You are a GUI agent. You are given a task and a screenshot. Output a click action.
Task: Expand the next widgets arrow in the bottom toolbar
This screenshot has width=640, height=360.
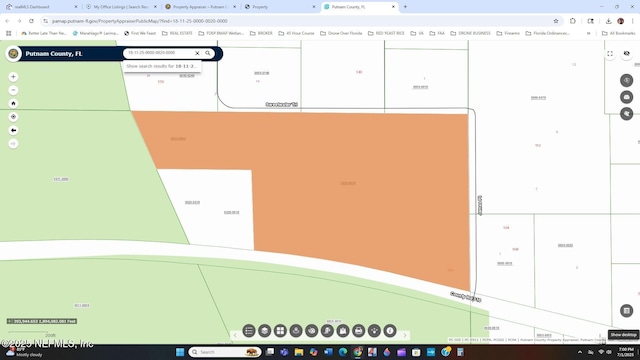[x=405, y=335]
